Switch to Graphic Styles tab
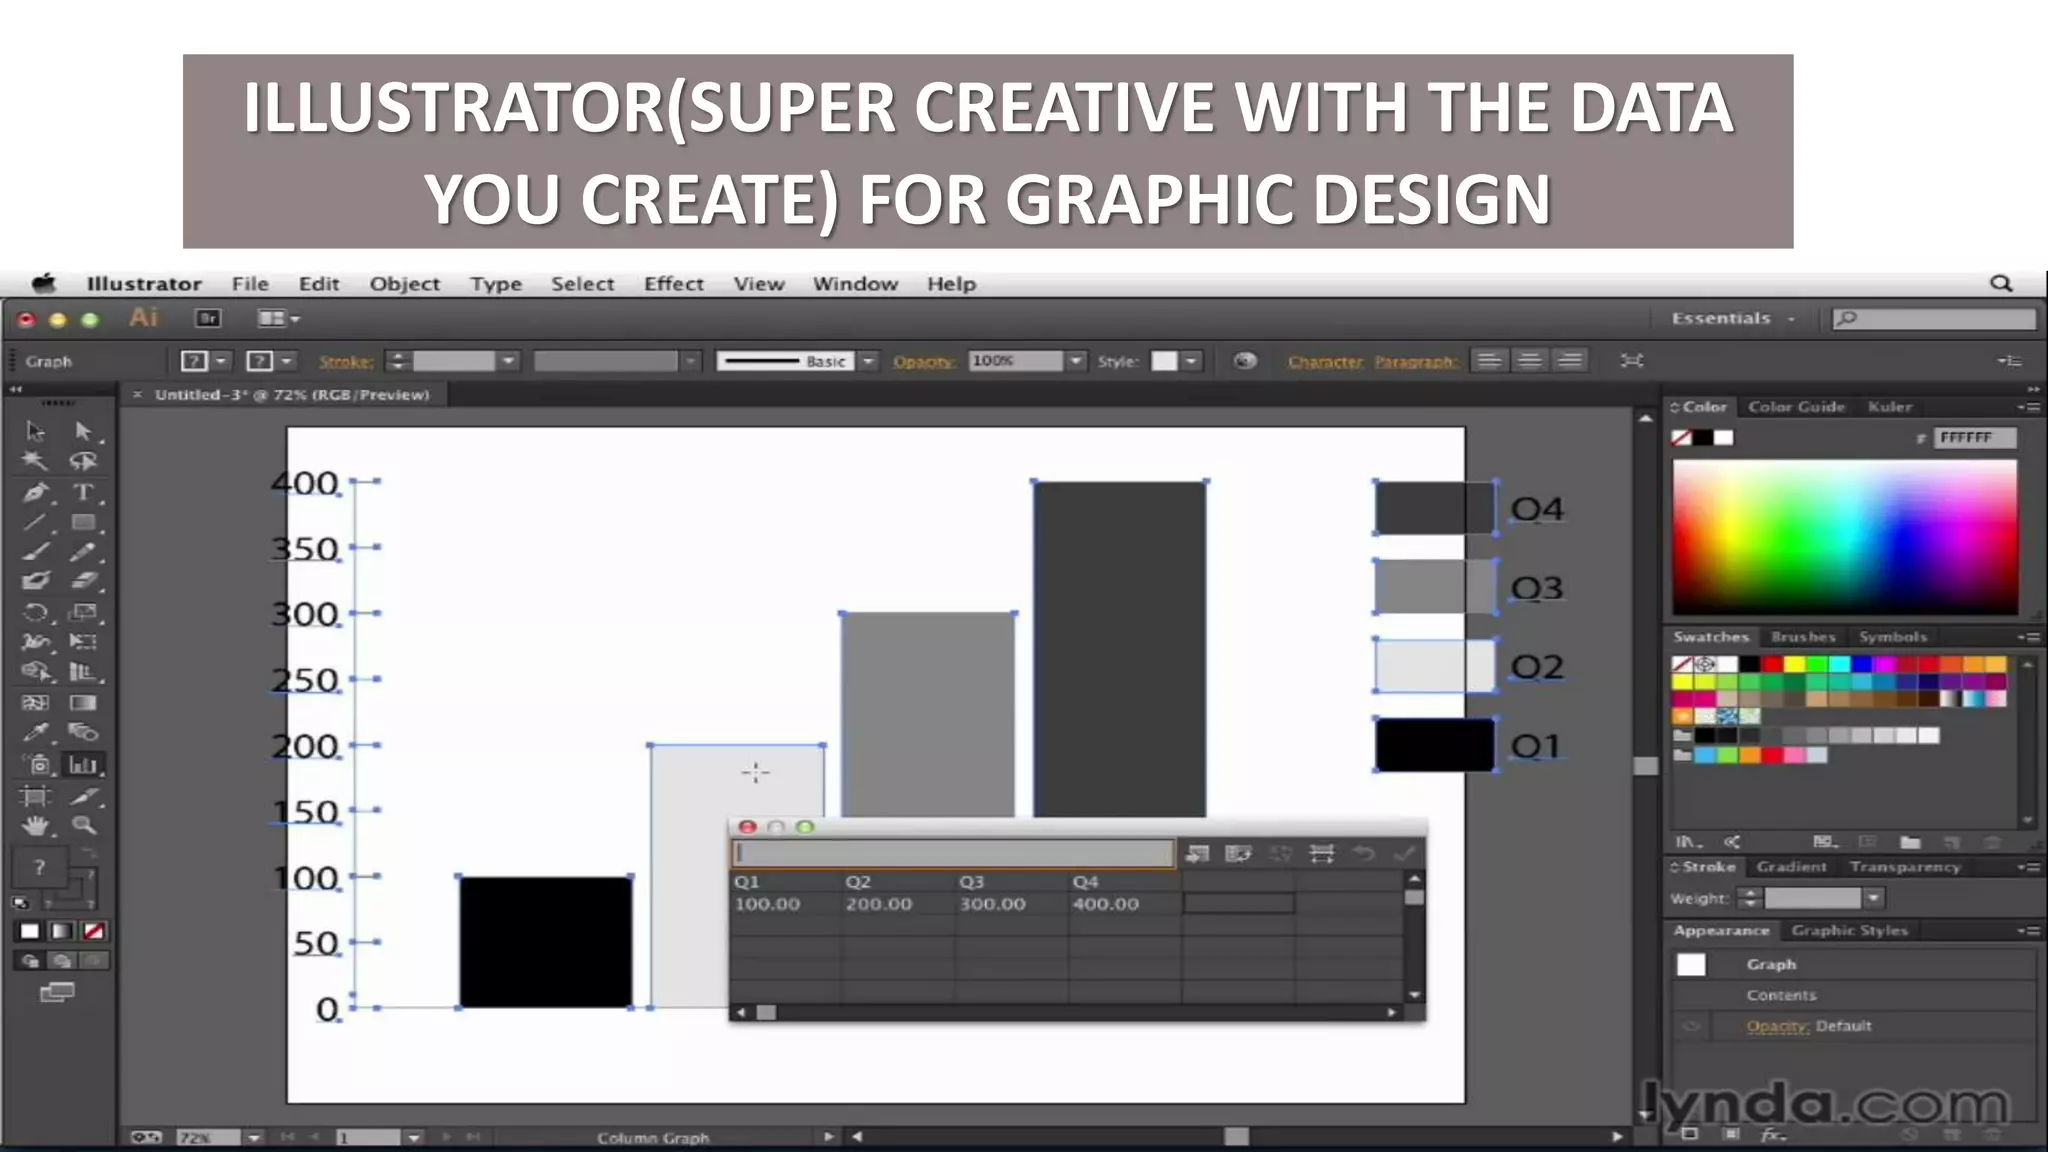Viewport: 2048px width, 1152px height. (x=1850, y=931)
